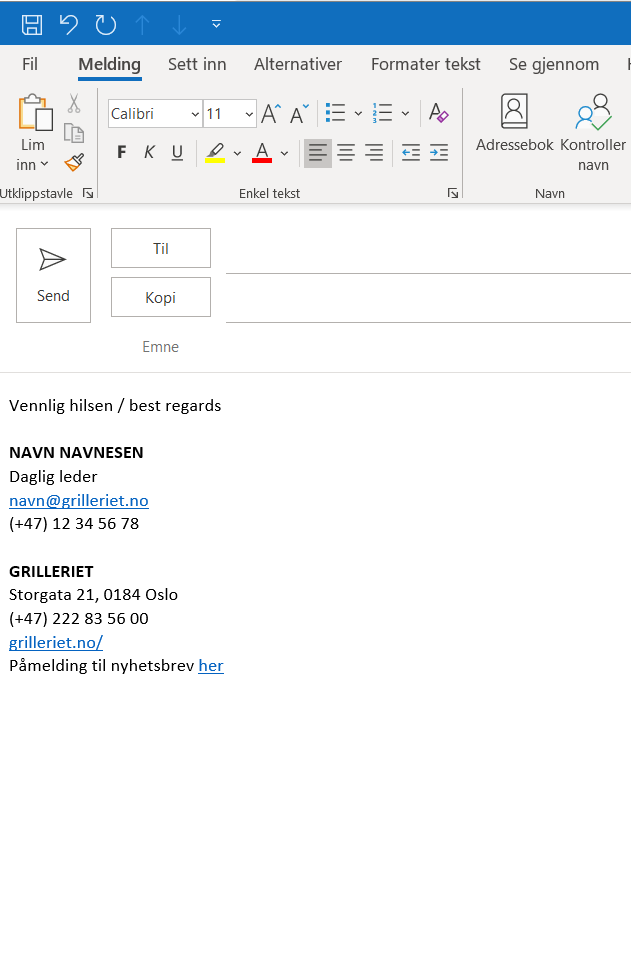Click the Kopi recipients button
The image size is (631, 962).
tap(161, 298)
